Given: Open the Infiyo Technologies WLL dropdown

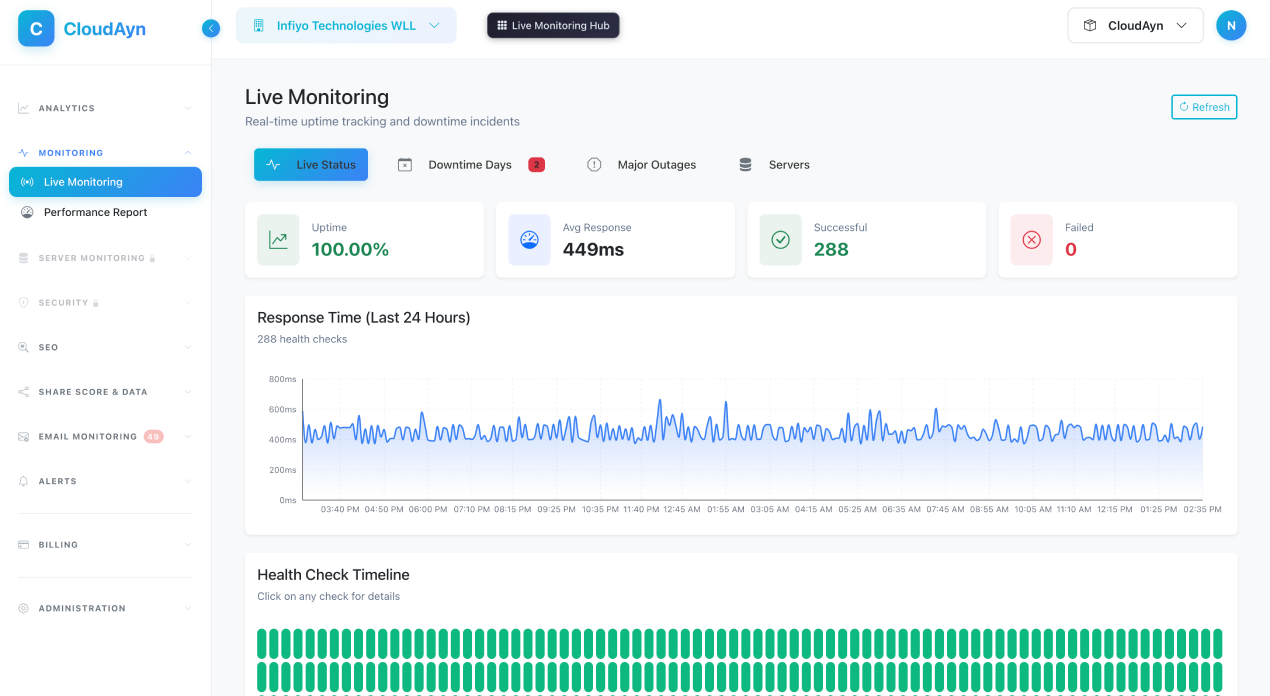Looking at the screenshot, I should coord(346,26).
